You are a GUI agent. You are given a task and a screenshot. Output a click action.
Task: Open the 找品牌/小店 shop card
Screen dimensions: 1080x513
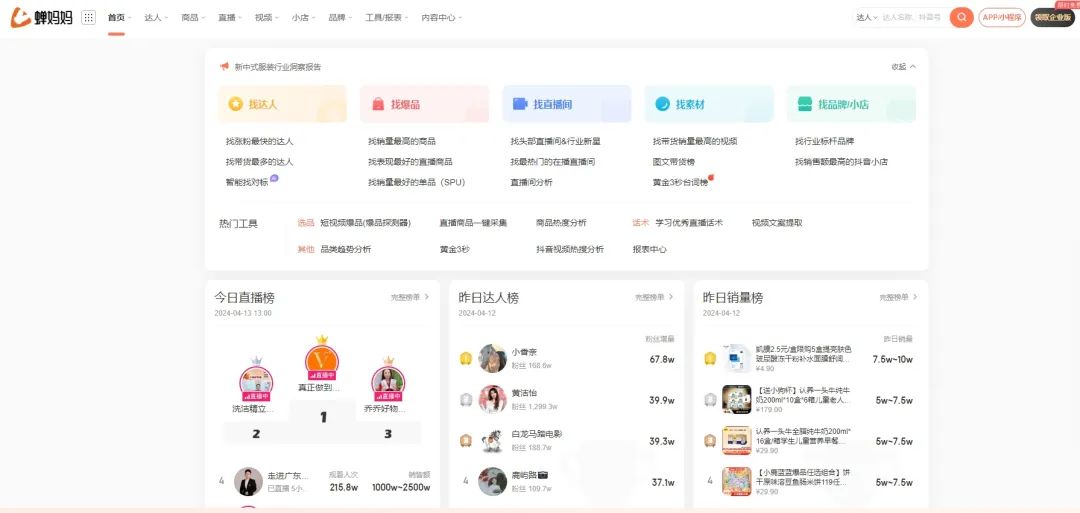click(851, 104)
